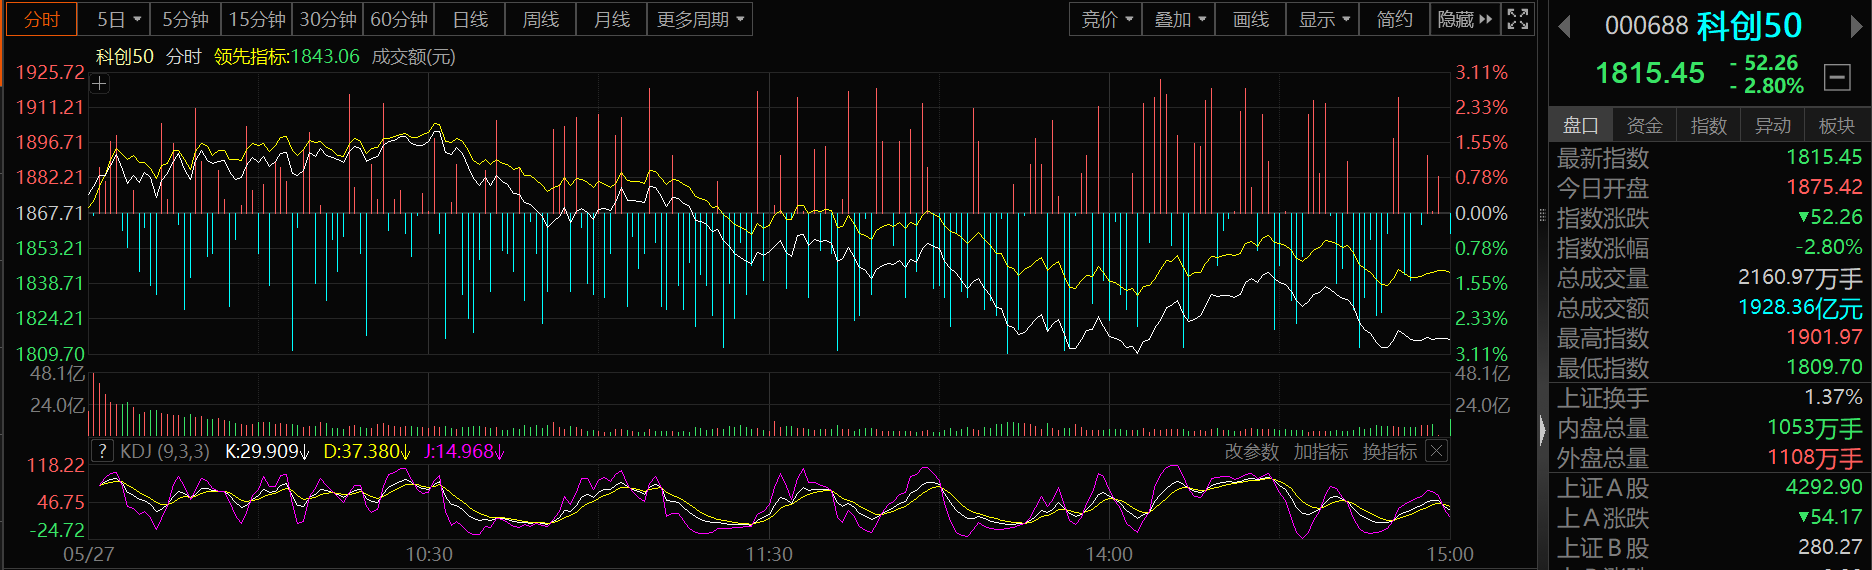1872x570 pixels.
Task: Click the 今日开盘 value 1875.42
Action: click(1824, 187)
